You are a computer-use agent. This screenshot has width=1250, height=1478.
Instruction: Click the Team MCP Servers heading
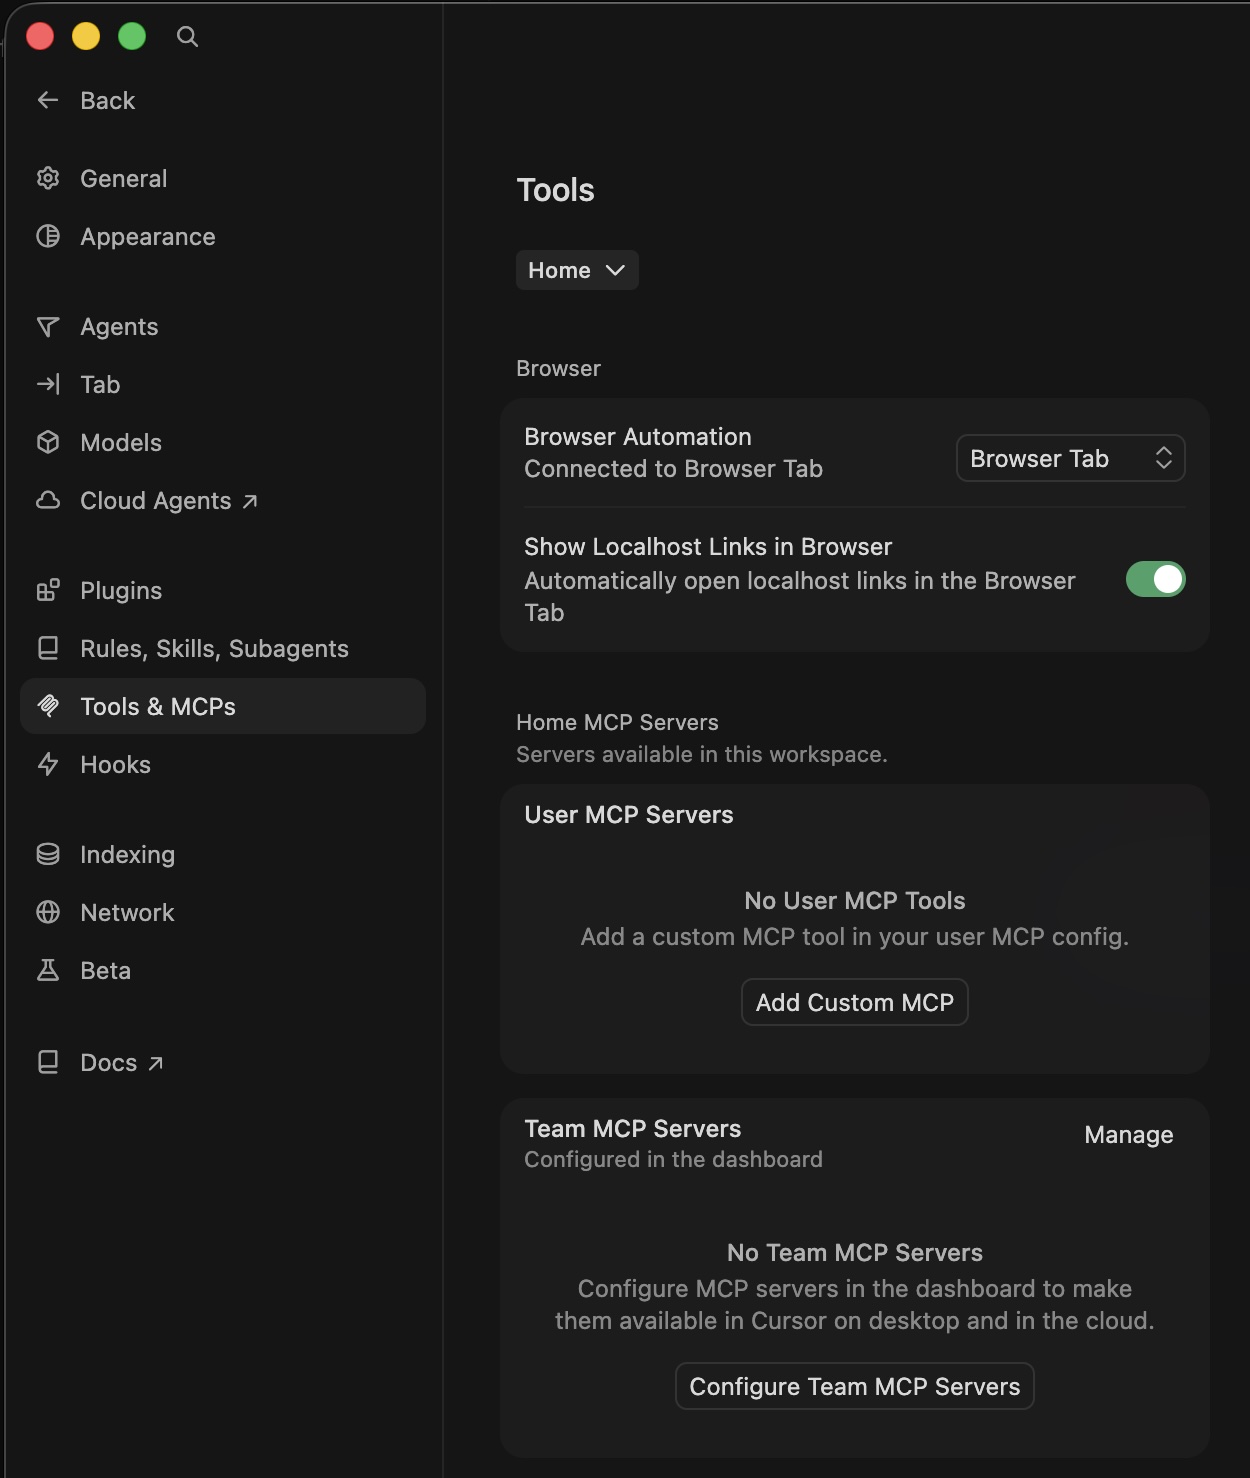(633, 1129)
